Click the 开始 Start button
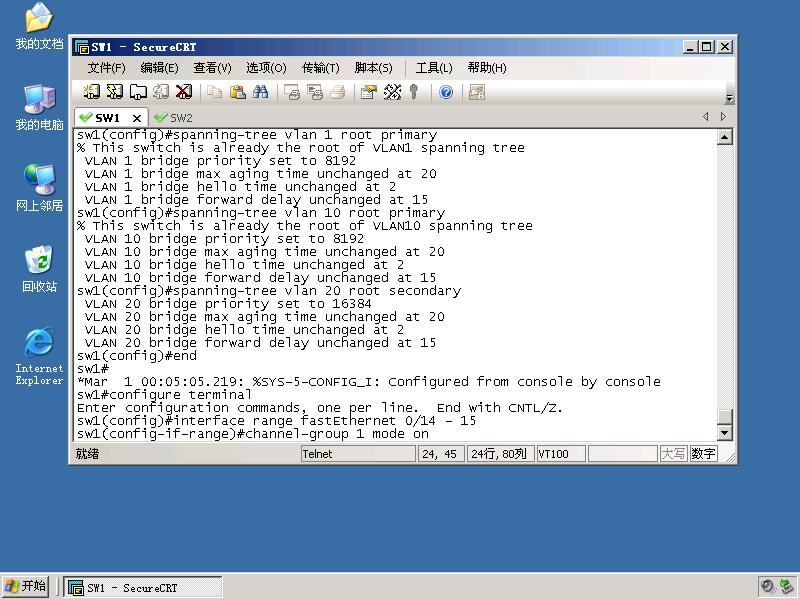The image size is (800, 600). tap(26, 587)
